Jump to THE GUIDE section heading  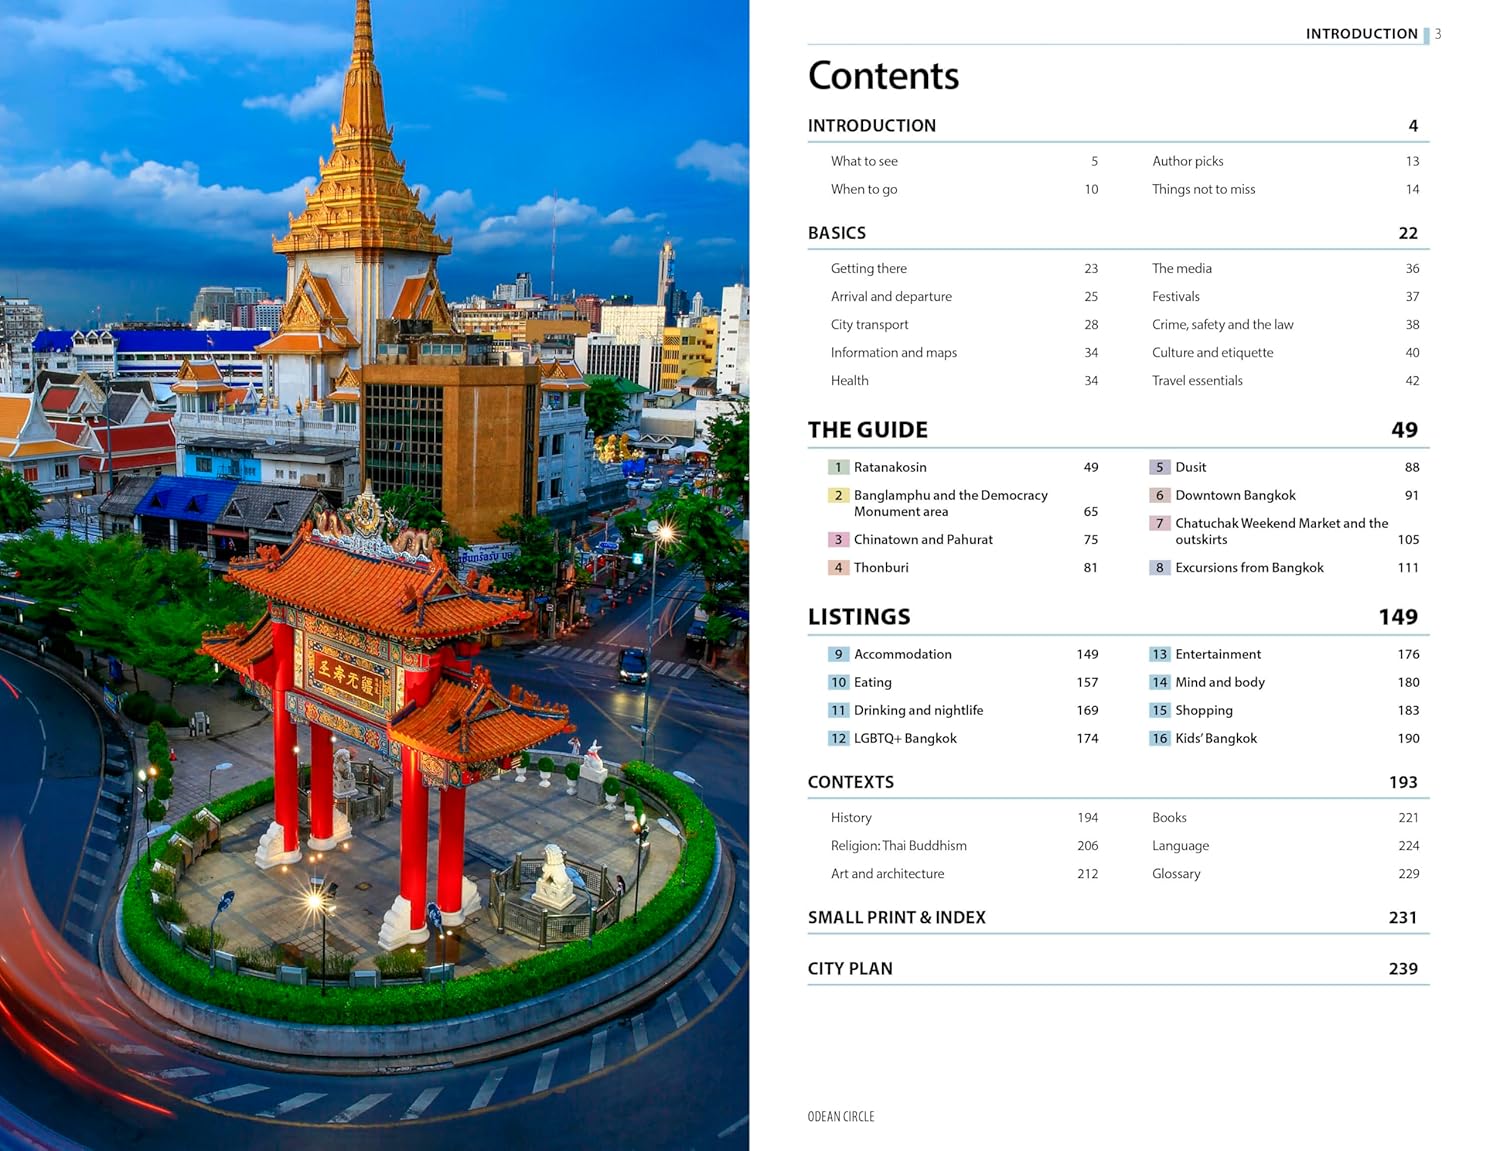point(867,430)
